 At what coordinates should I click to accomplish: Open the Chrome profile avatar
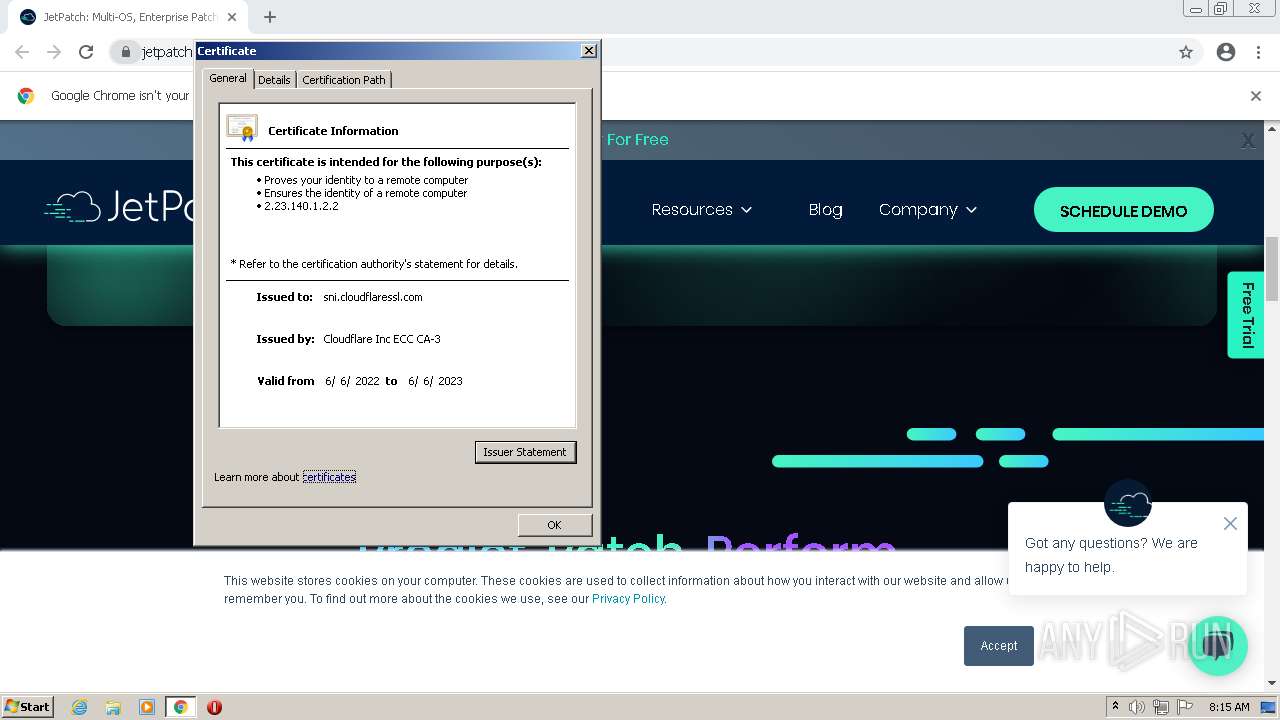coord(1226,52)
